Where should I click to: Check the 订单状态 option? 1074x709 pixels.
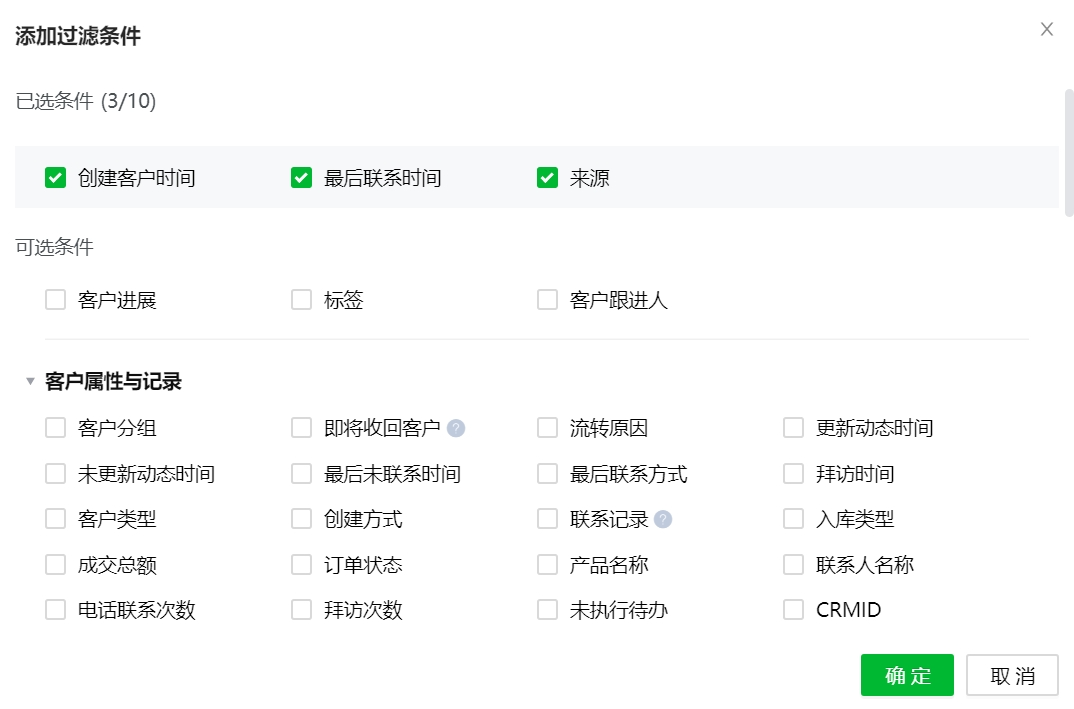coord(300,563)
